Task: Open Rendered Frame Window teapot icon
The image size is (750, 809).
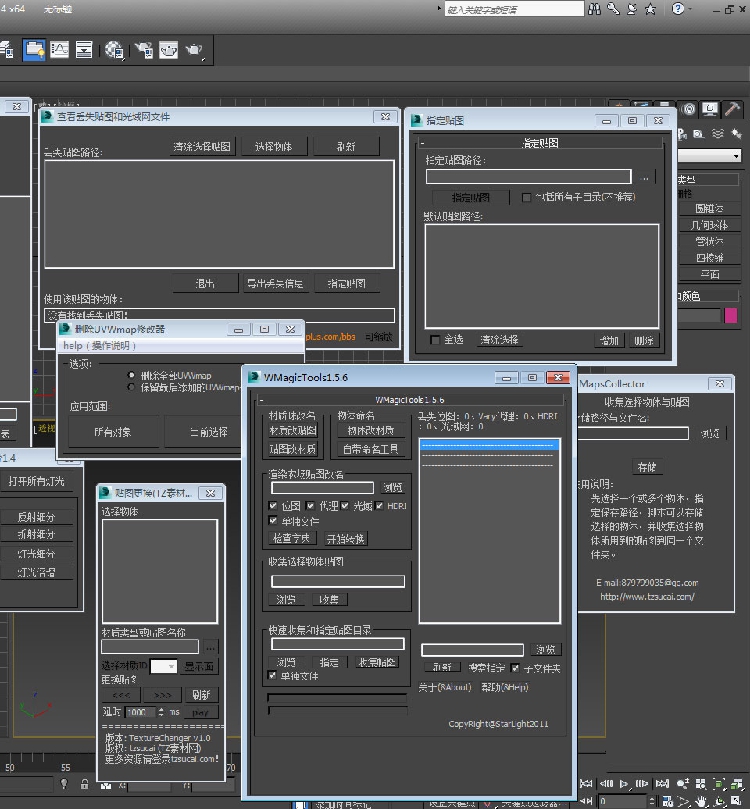Action: click(168, 50)
